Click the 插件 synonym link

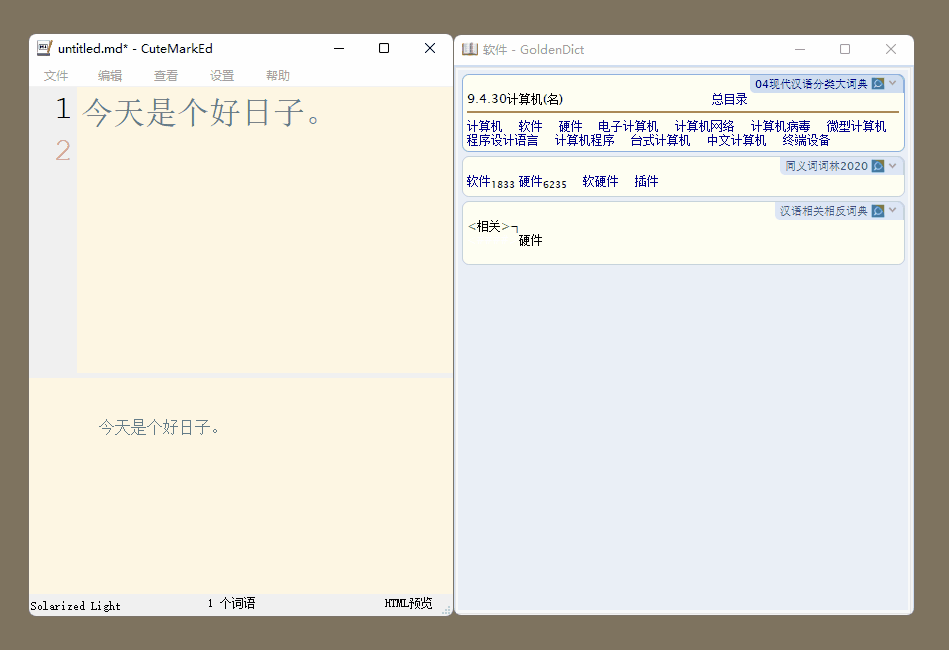pos(646,182)
